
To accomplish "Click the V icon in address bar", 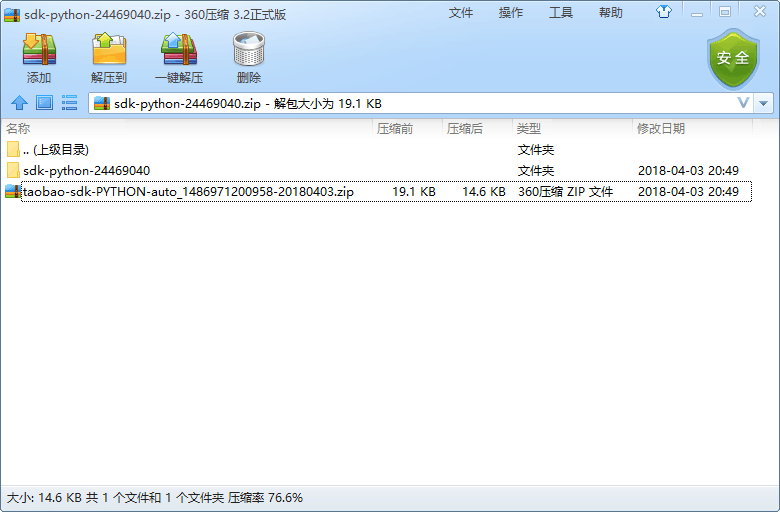I will click(x=743, y=103).
